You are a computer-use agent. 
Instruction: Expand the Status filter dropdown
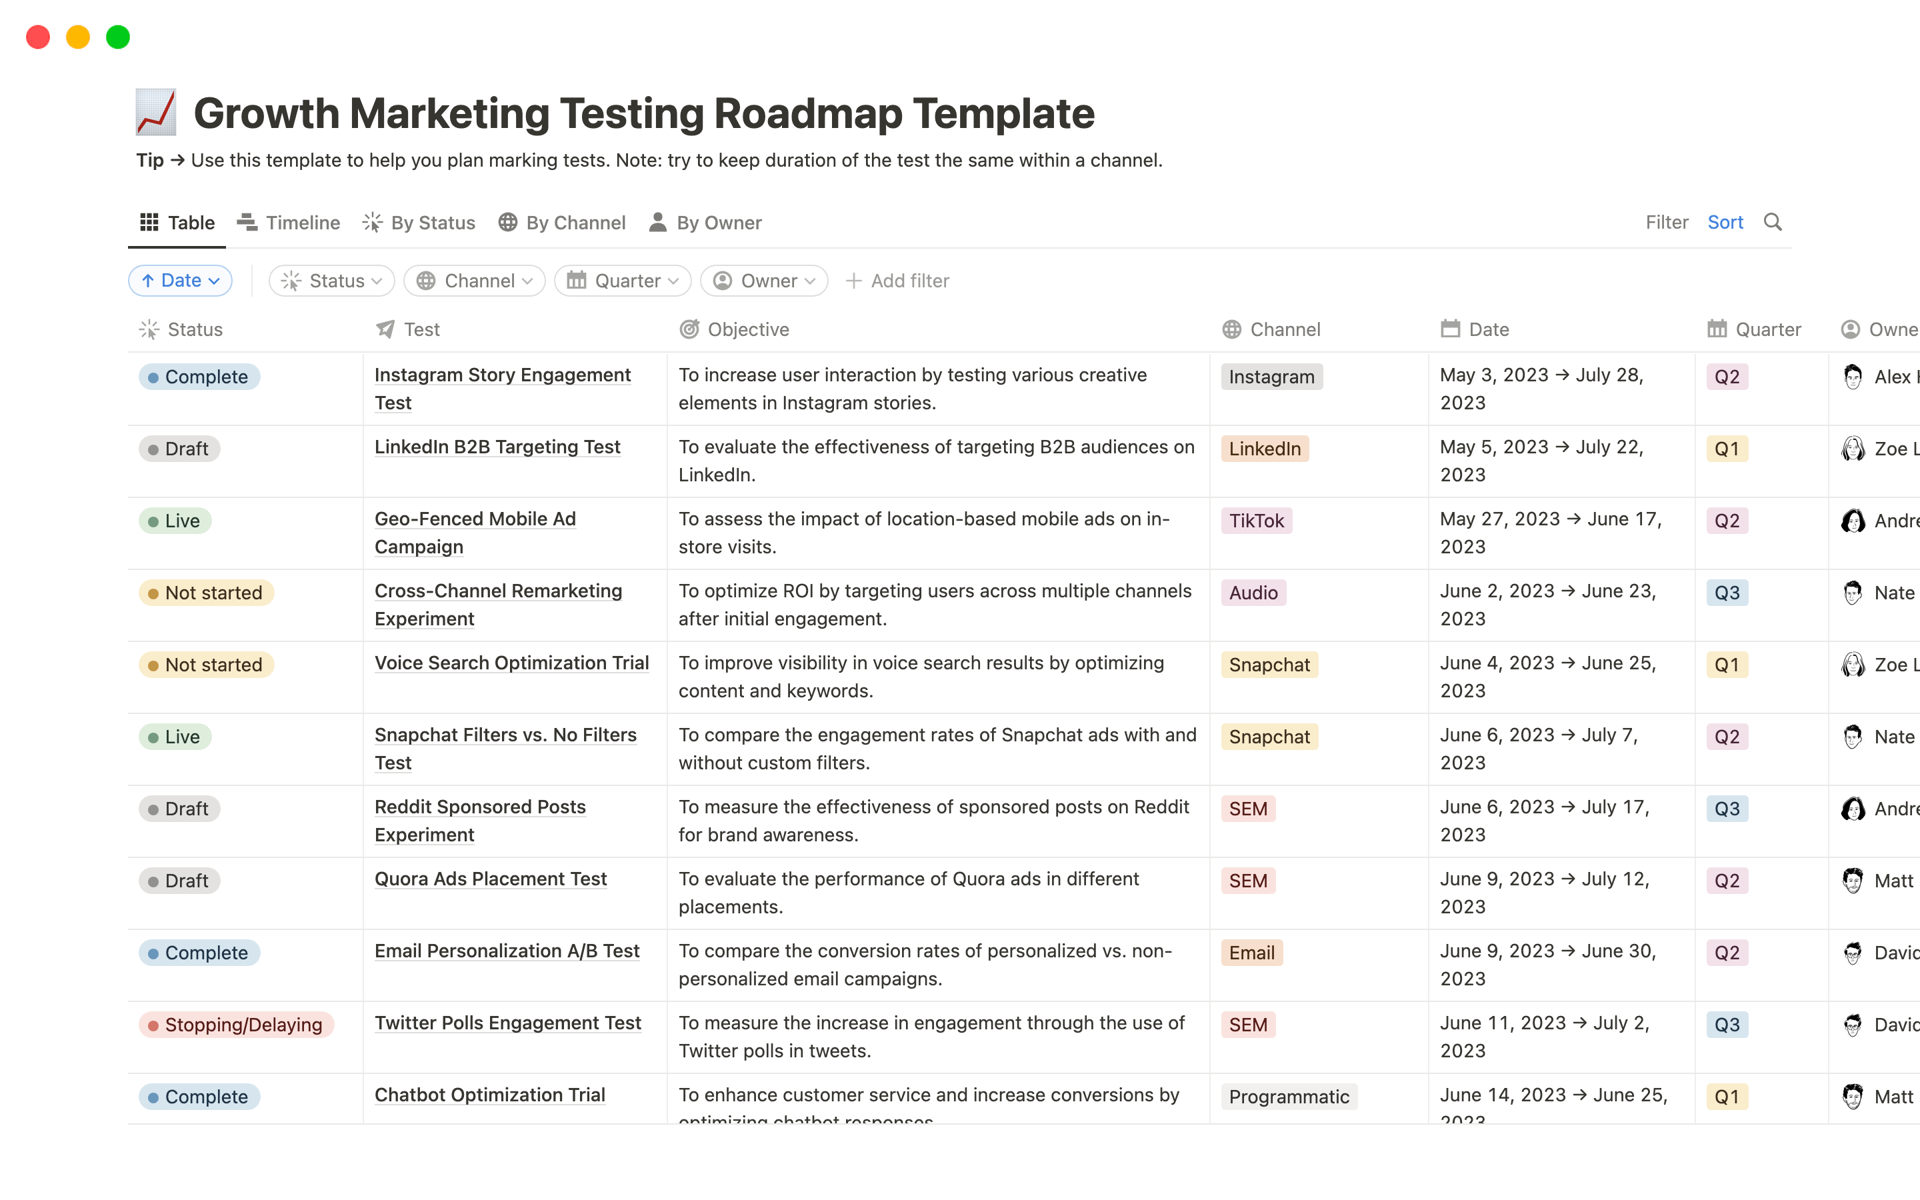(332, 281)
